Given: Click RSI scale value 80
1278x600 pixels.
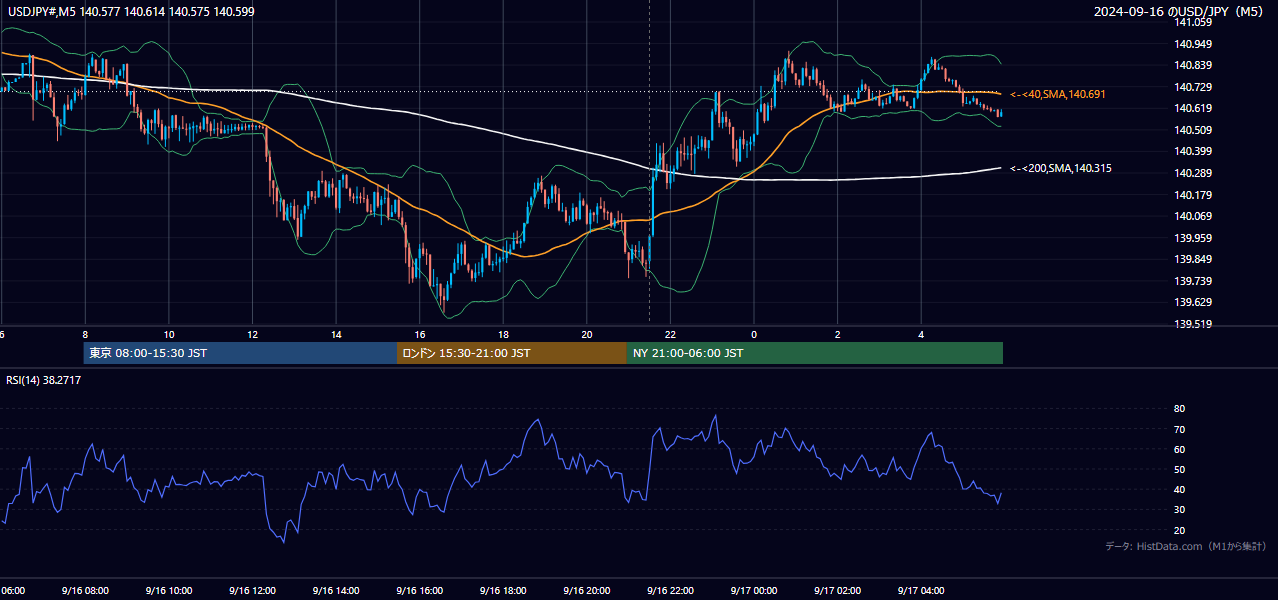Looking at the screenshot, I should [1179, 409].
